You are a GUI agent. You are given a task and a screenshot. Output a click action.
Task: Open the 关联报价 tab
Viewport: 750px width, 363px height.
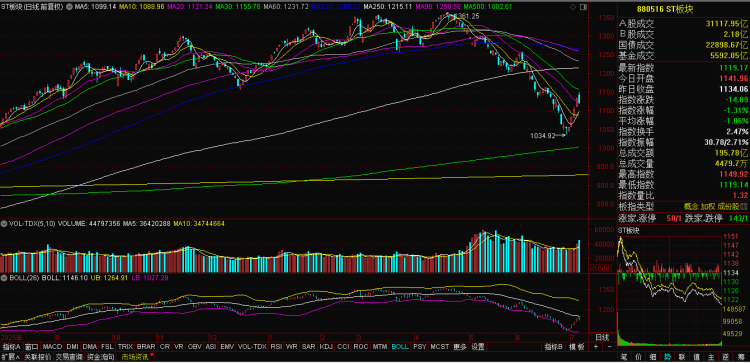(38, 357)
